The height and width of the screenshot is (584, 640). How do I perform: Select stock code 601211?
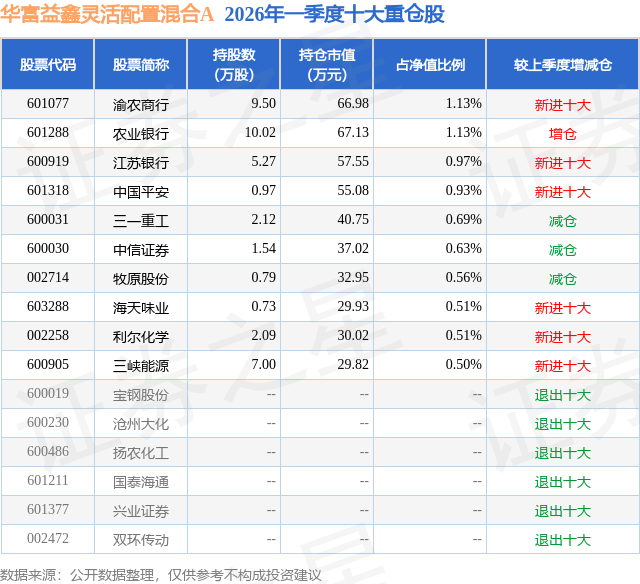(48, 480)
